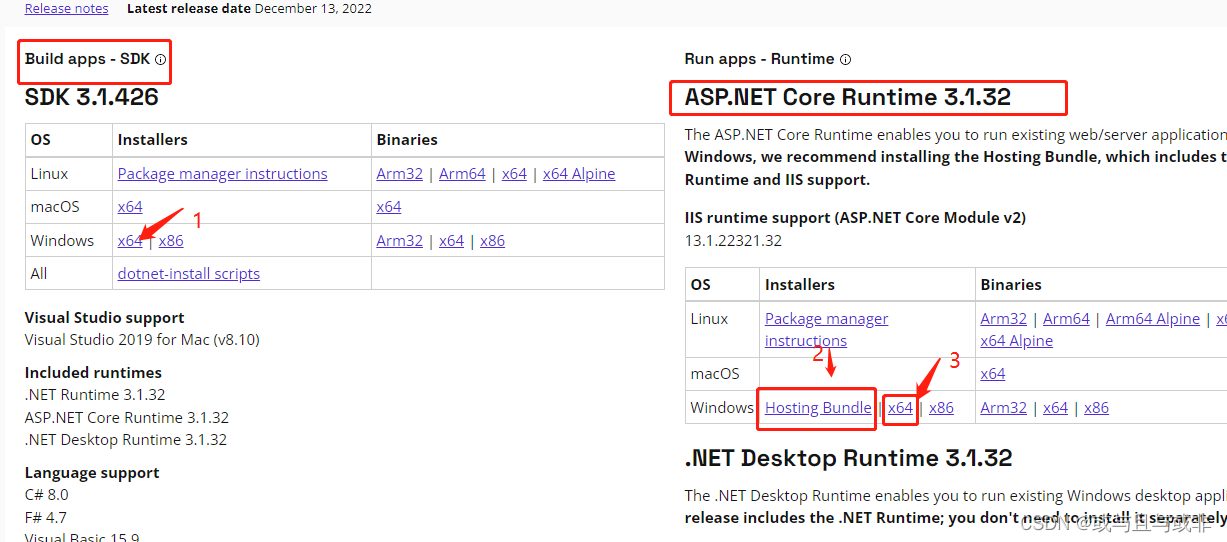Screen dimensions: 1227x542
Task: Download ASP.NET Core Runtime Linux Arm64 Alpine binaries
Action: (1152, 318)
